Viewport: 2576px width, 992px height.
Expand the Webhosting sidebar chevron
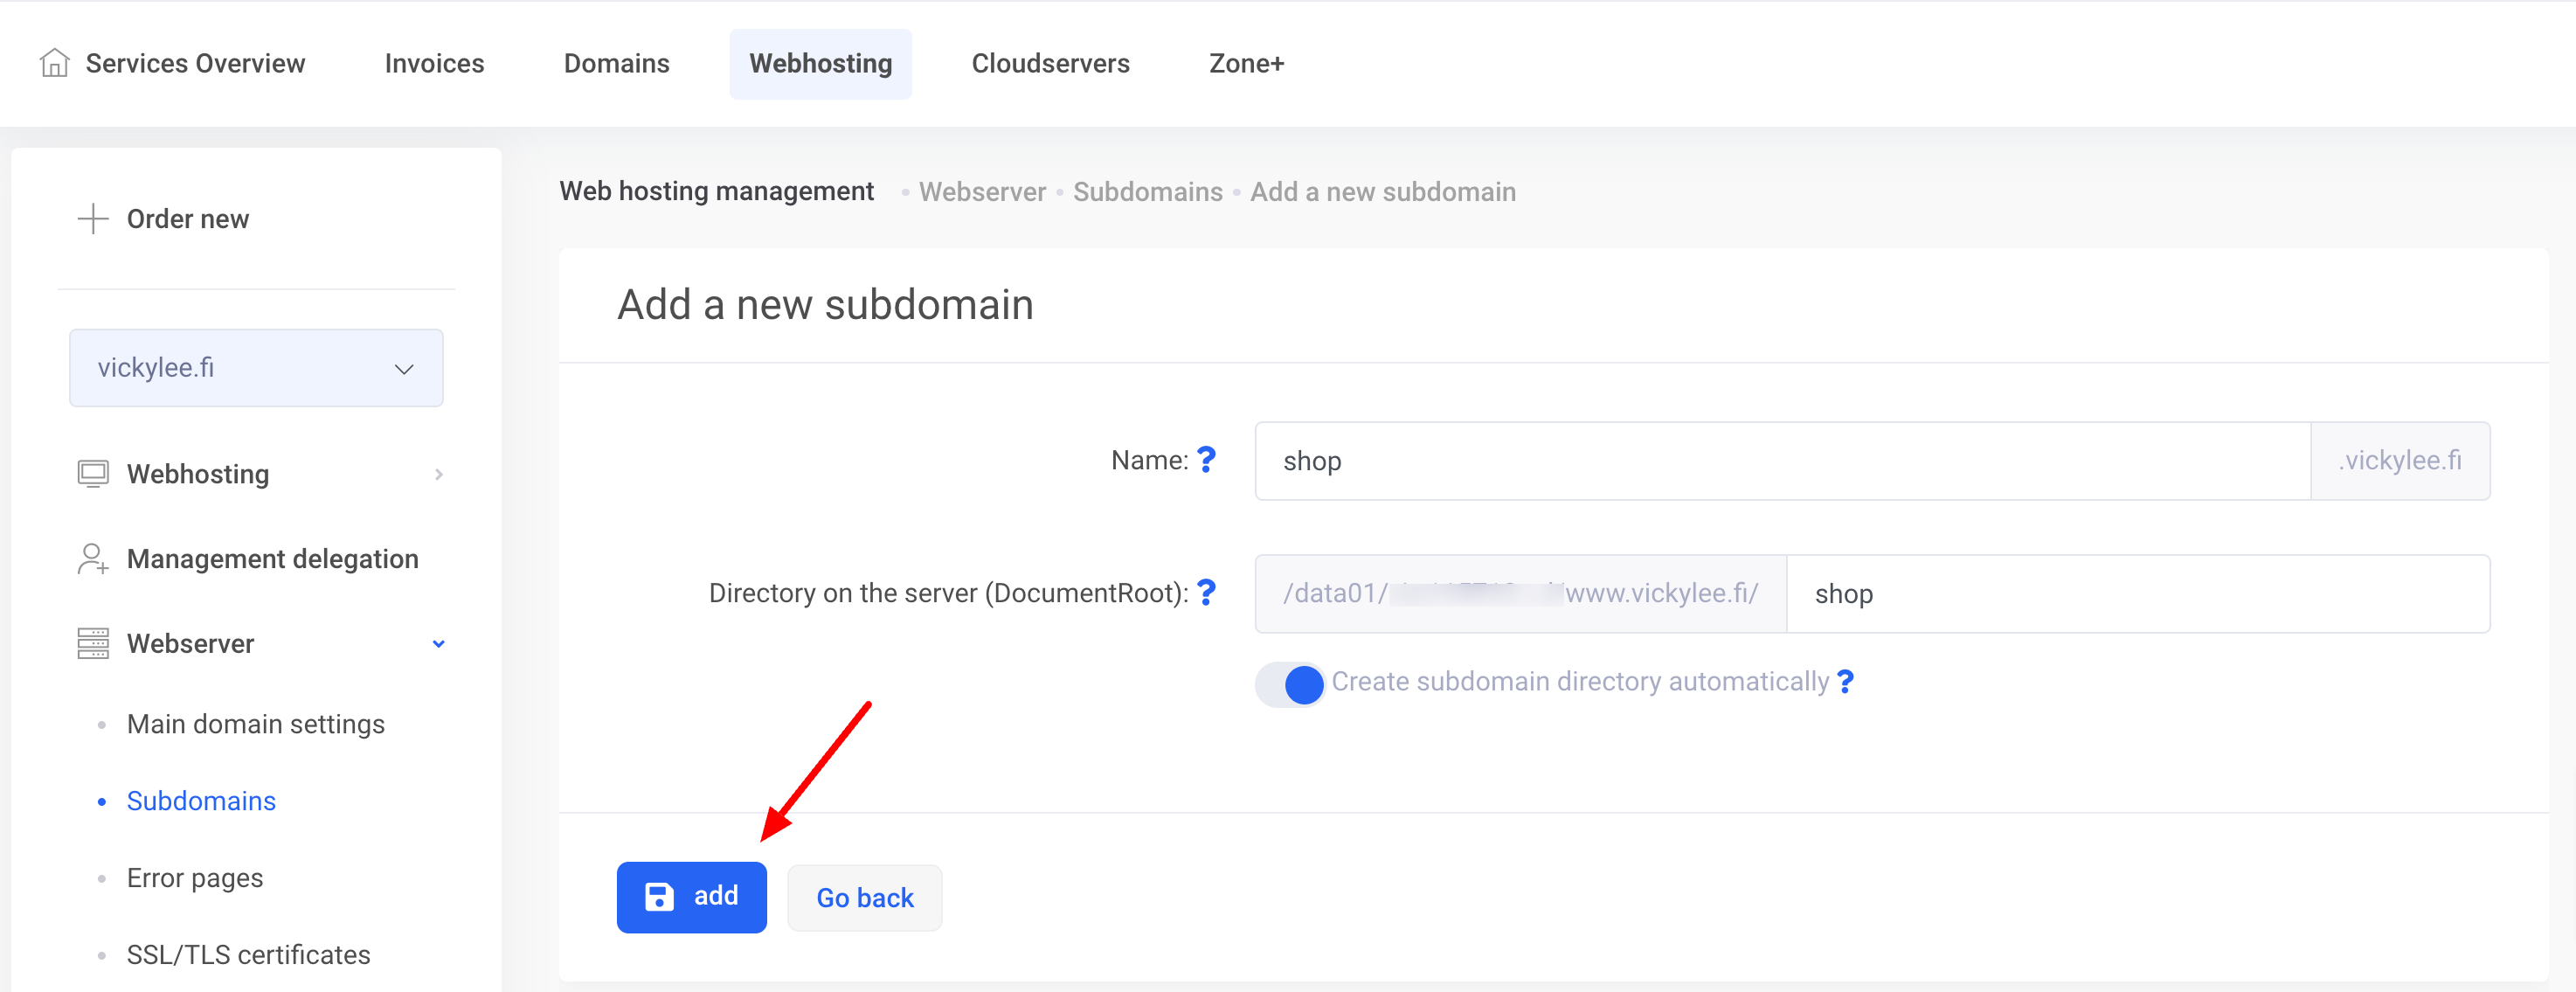click(439, 474)
